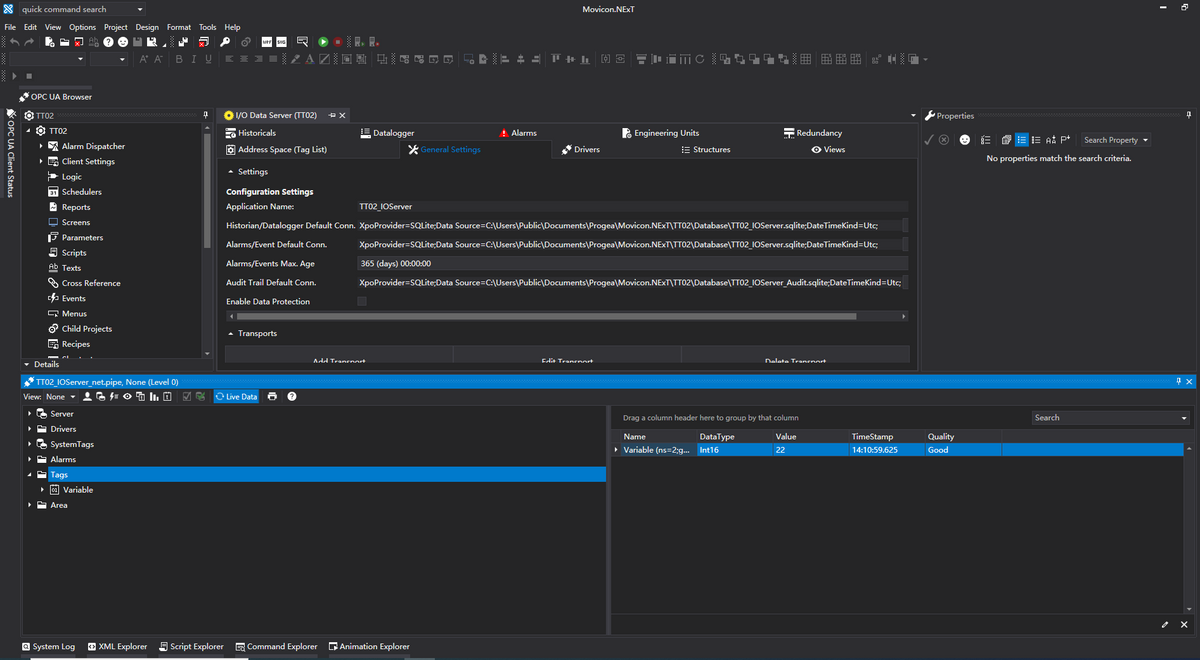Open the View dropdown set to None
Image resolution: width=1200 pixels, height=660 pixels.
click(x=60, y=397)
